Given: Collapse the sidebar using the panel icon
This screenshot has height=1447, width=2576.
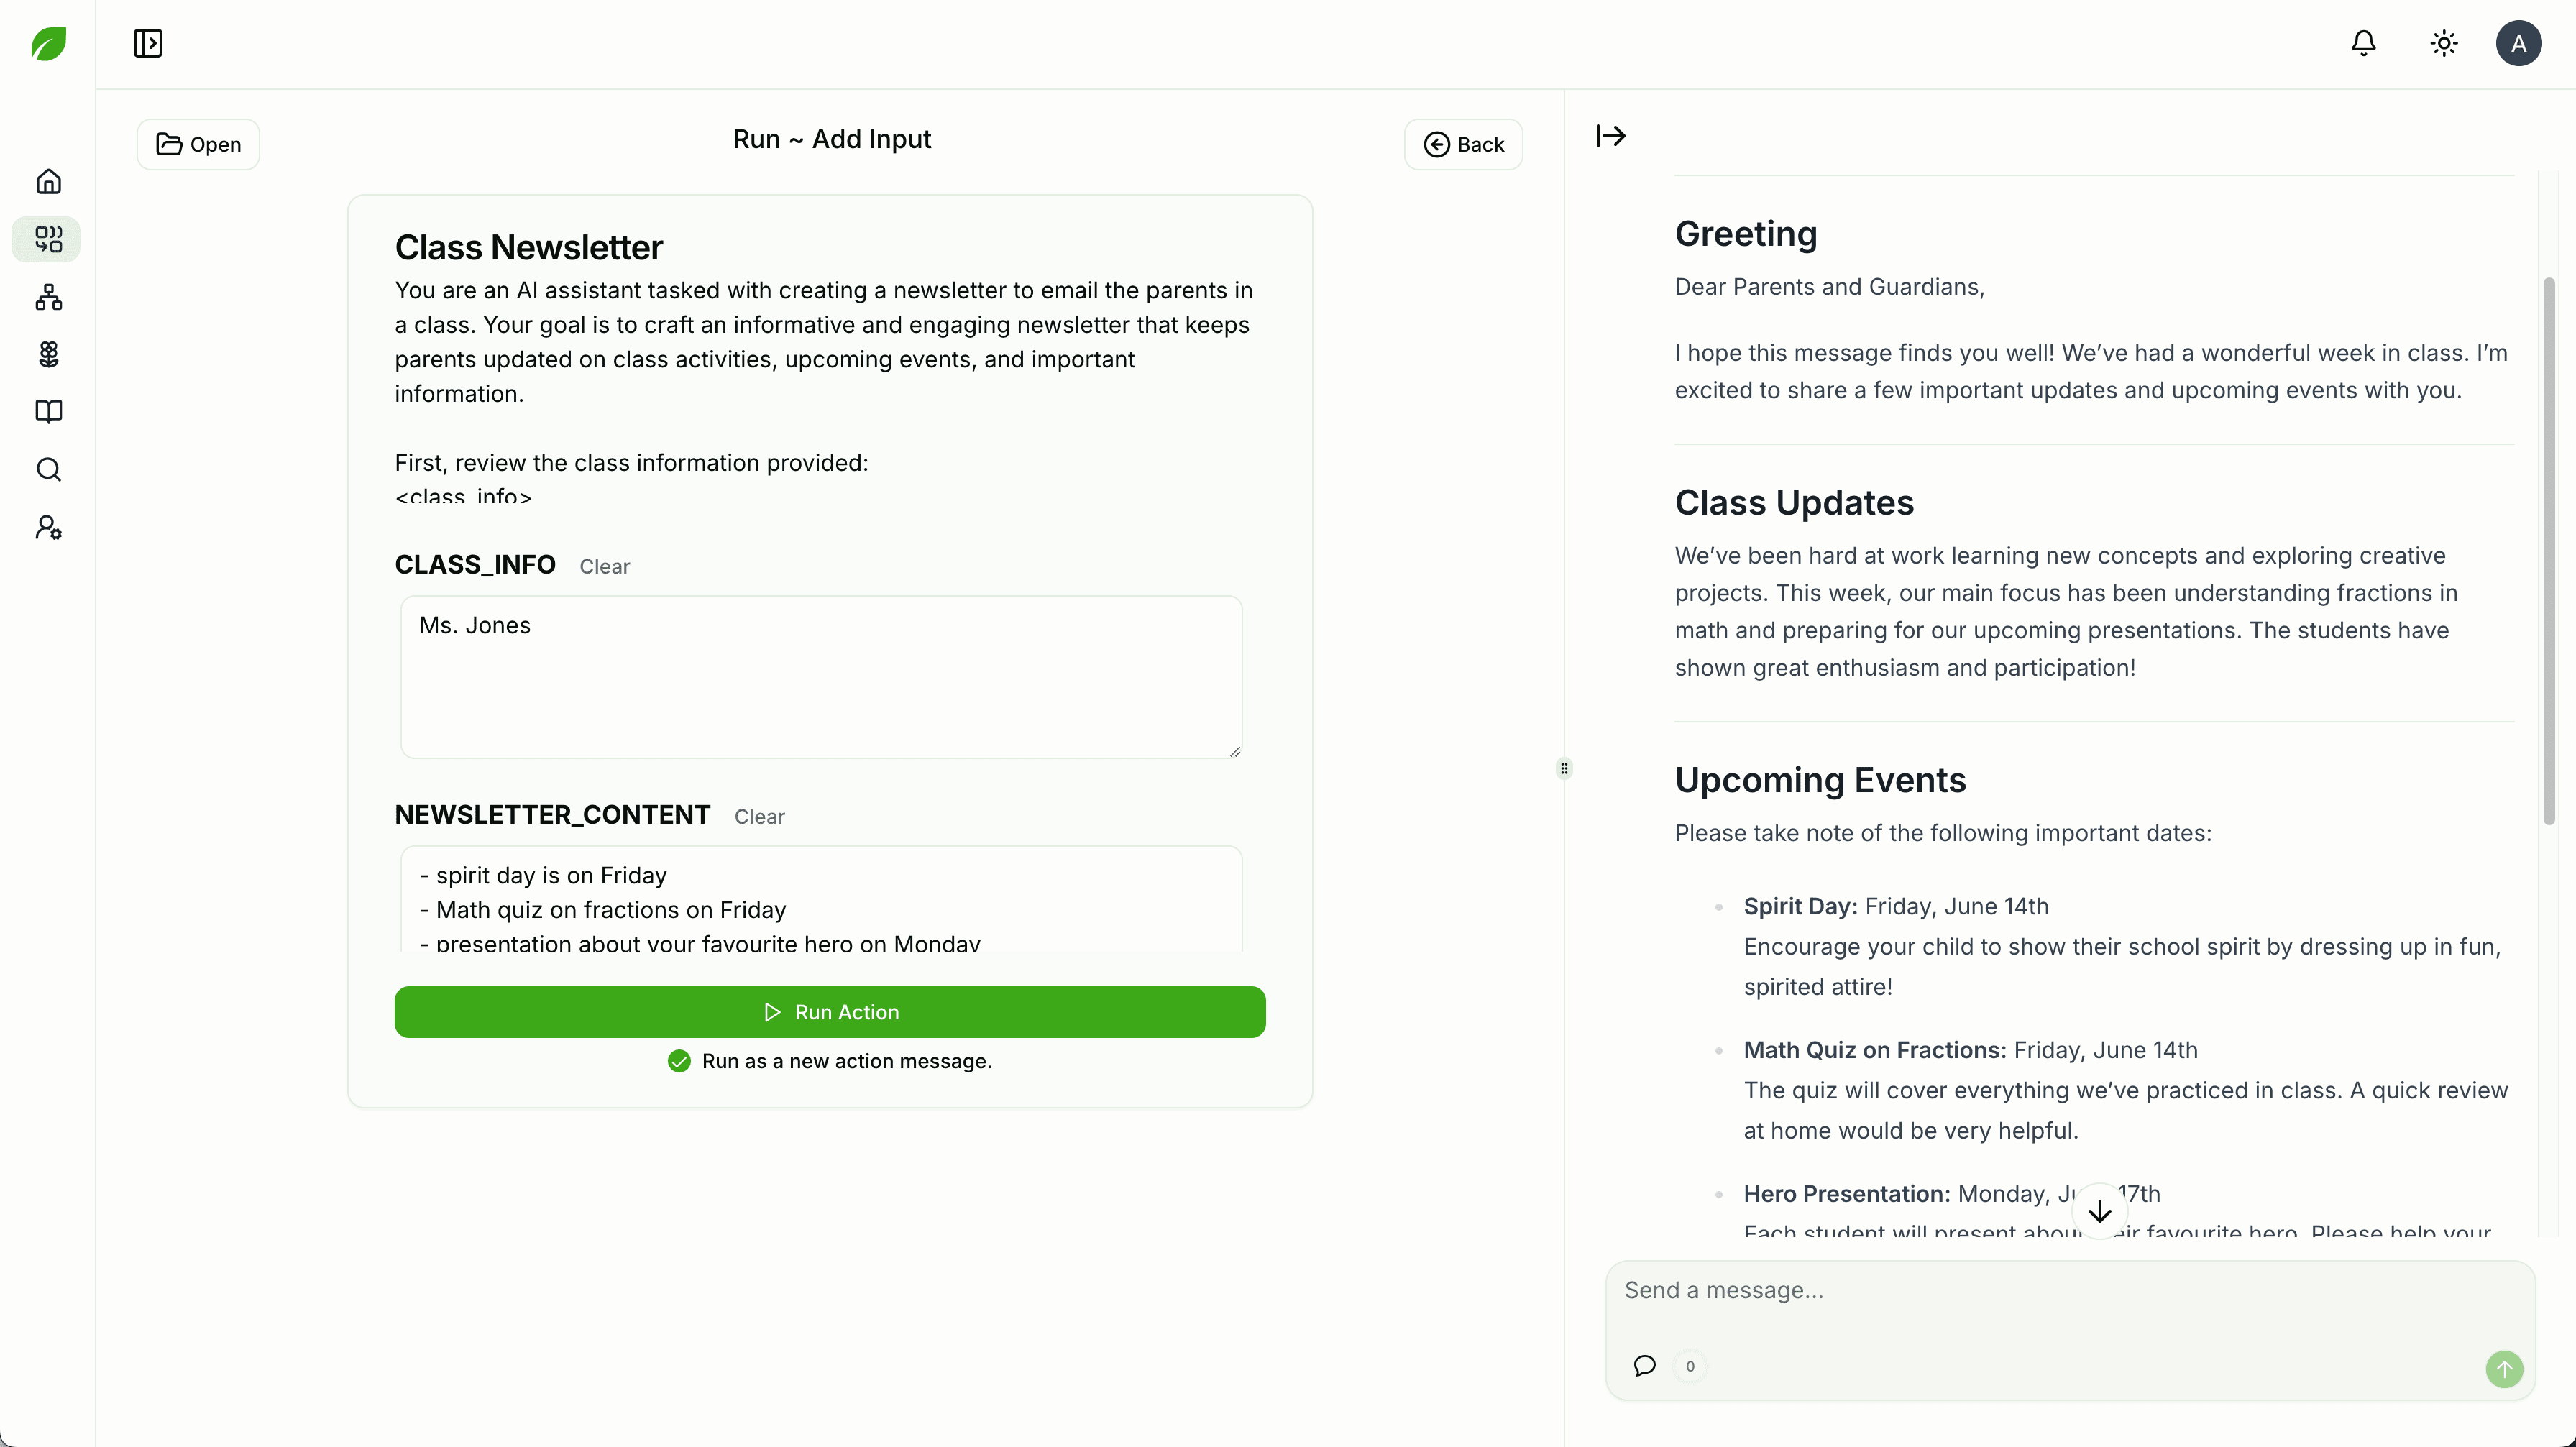Looking at the screenshot, I should (147, 43).
